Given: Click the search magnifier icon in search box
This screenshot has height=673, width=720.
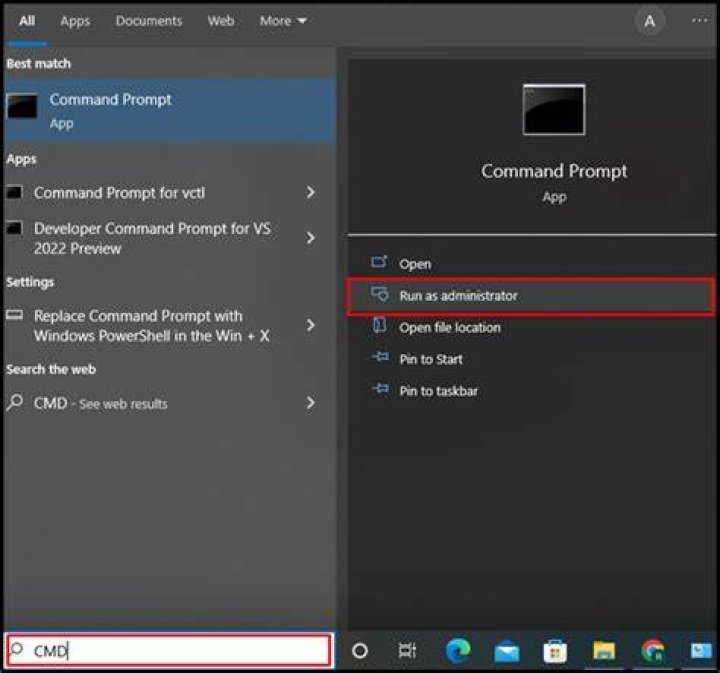Looking at the screenshot, I should (x=17, y=649).
